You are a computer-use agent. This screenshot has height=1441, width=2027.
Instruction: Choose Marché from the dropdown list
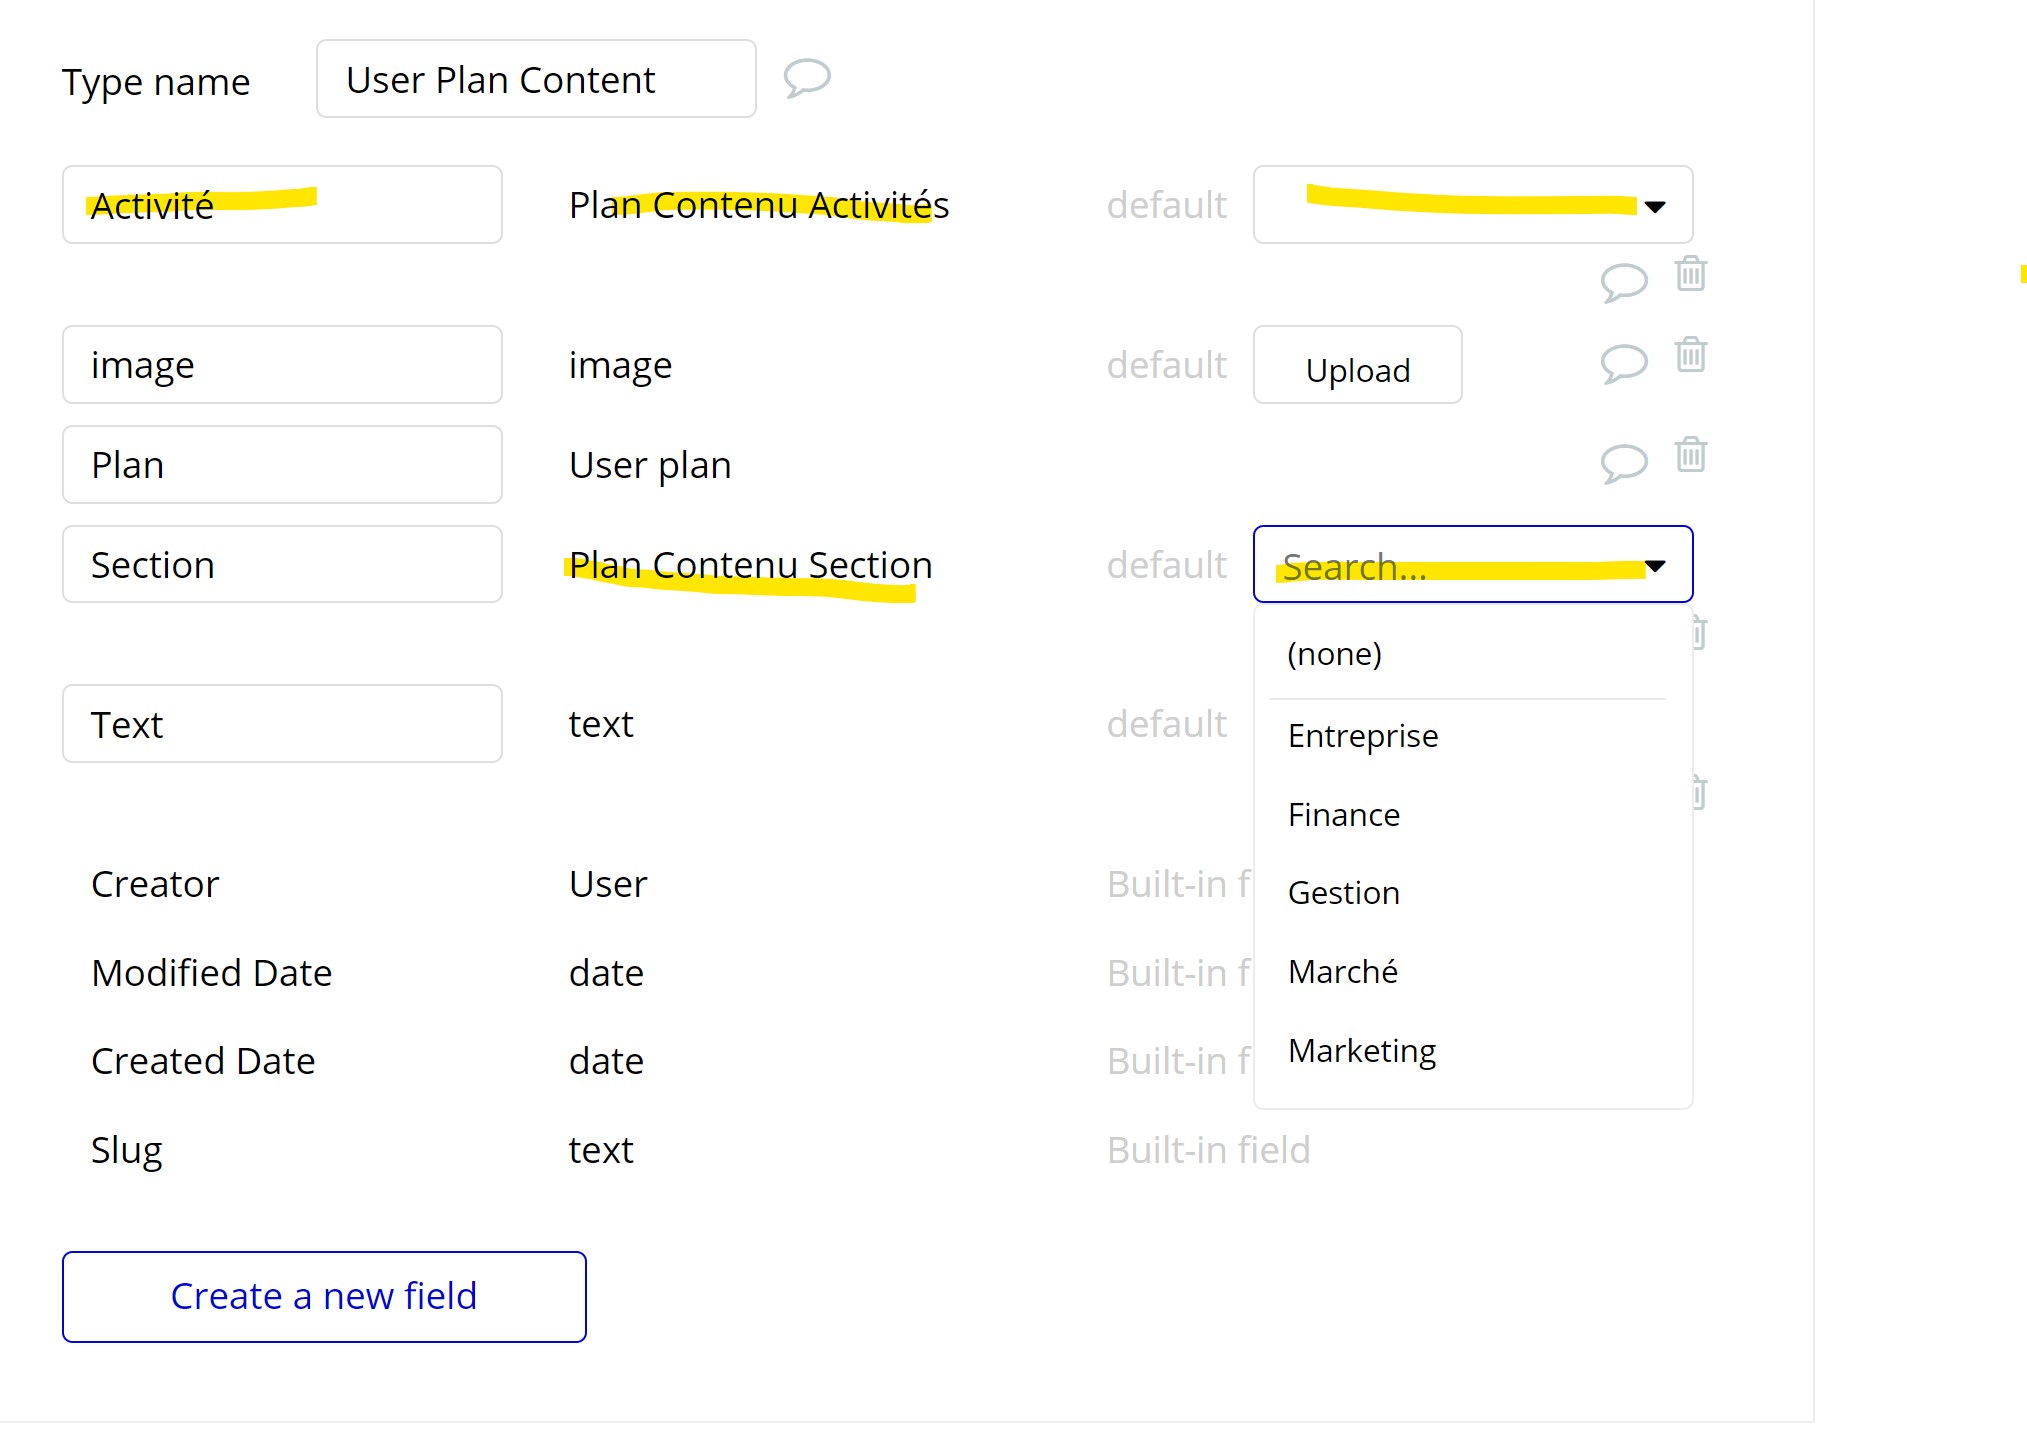point(1342,972)
